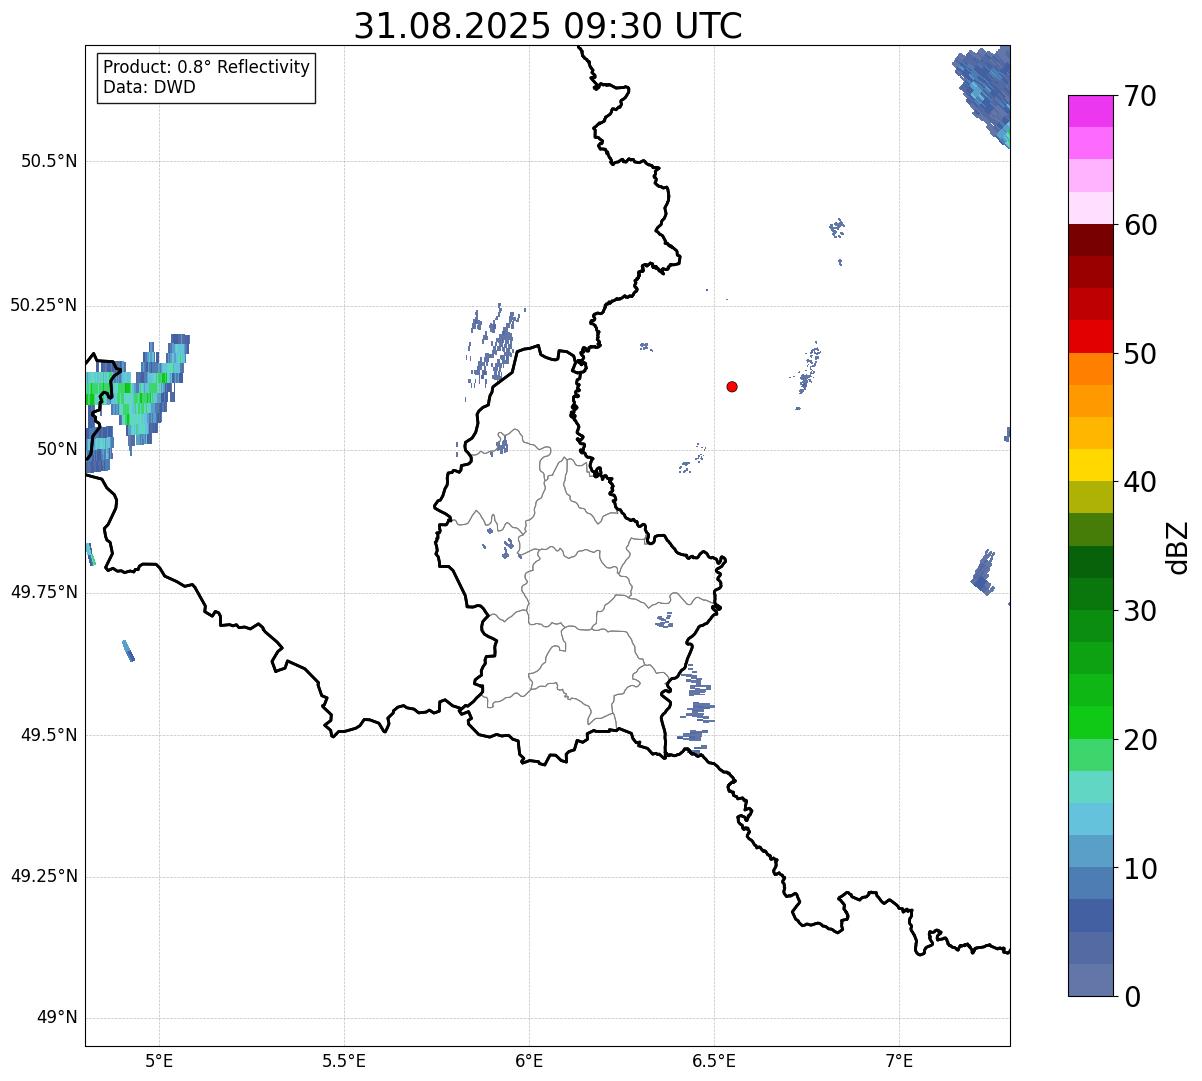The height and width of the screenshot is (1081, 1202).
Task: Click the yellow colorbar segment at 40
Action: click(x=1090, y=465)
